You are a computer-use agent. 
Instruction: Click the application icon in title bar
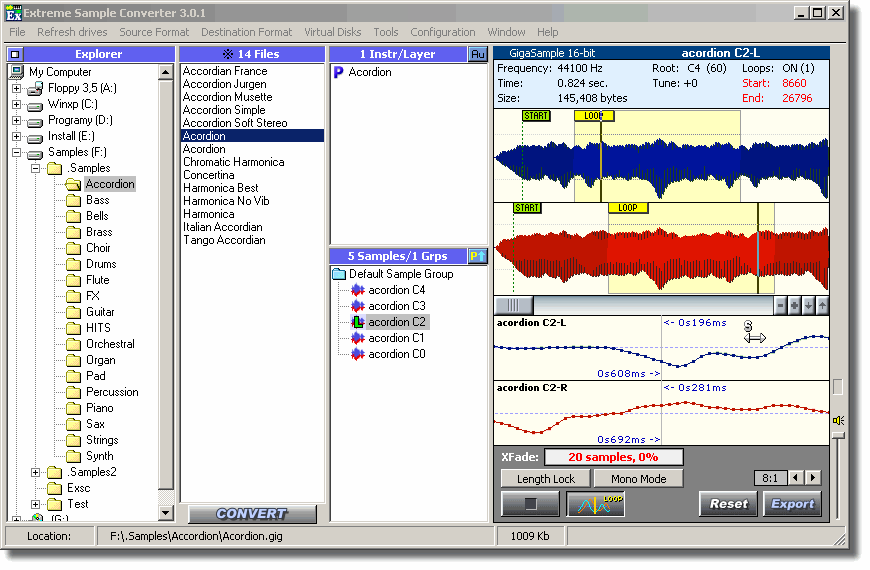13,12
